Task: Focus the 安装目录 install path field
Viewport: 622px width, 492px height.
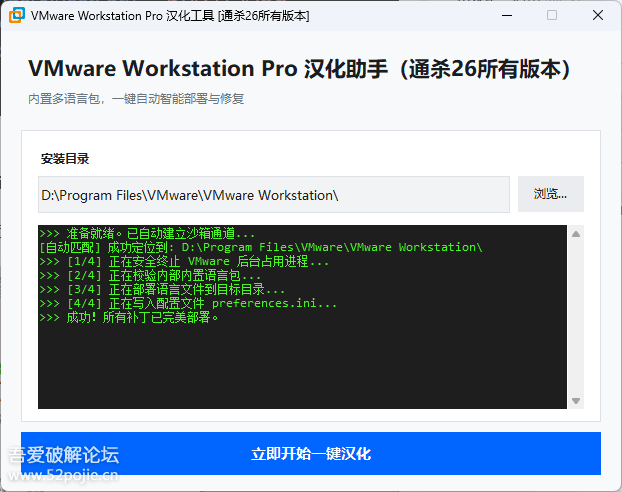Action: [274, 195]
